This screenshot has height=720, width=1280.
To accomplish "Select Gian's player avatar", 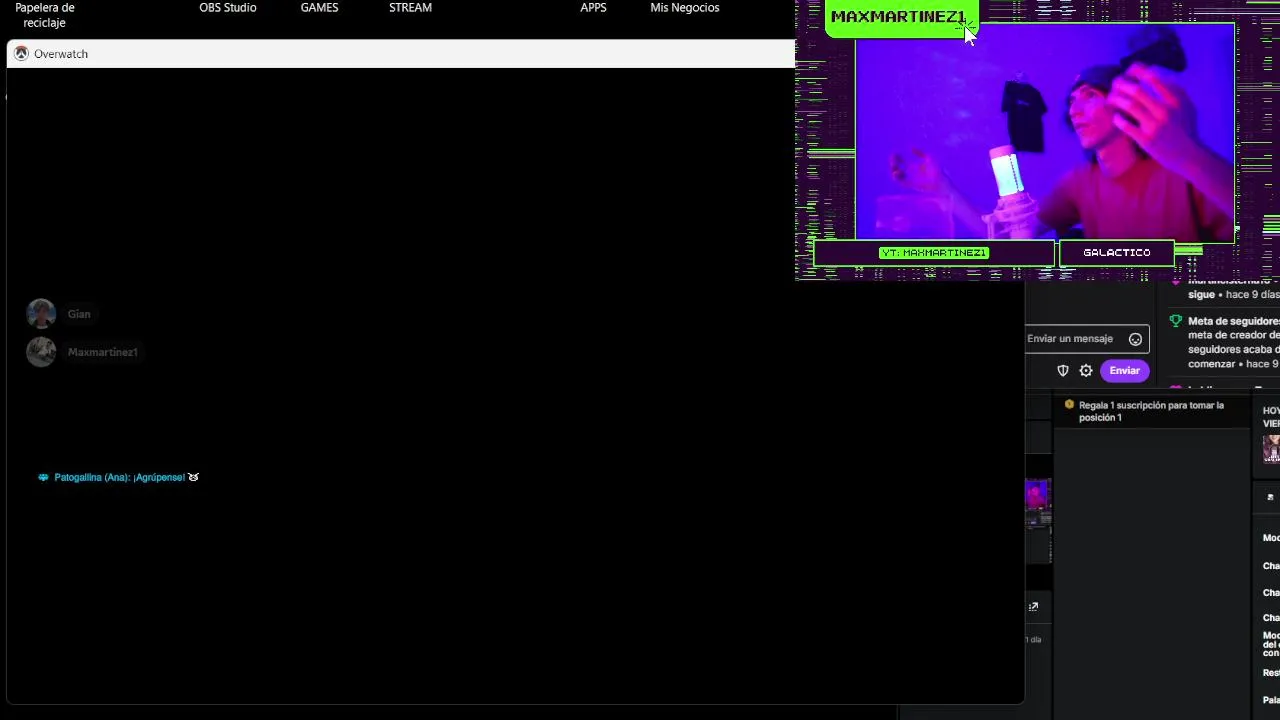I will [x=41, y=314].
